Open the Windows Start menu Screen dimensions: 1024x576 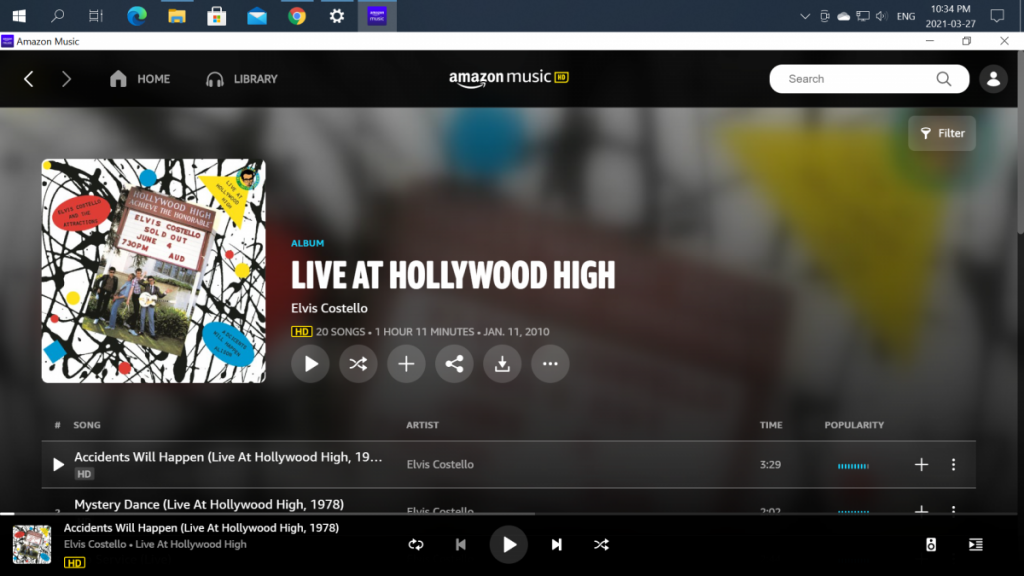point(19,16)
